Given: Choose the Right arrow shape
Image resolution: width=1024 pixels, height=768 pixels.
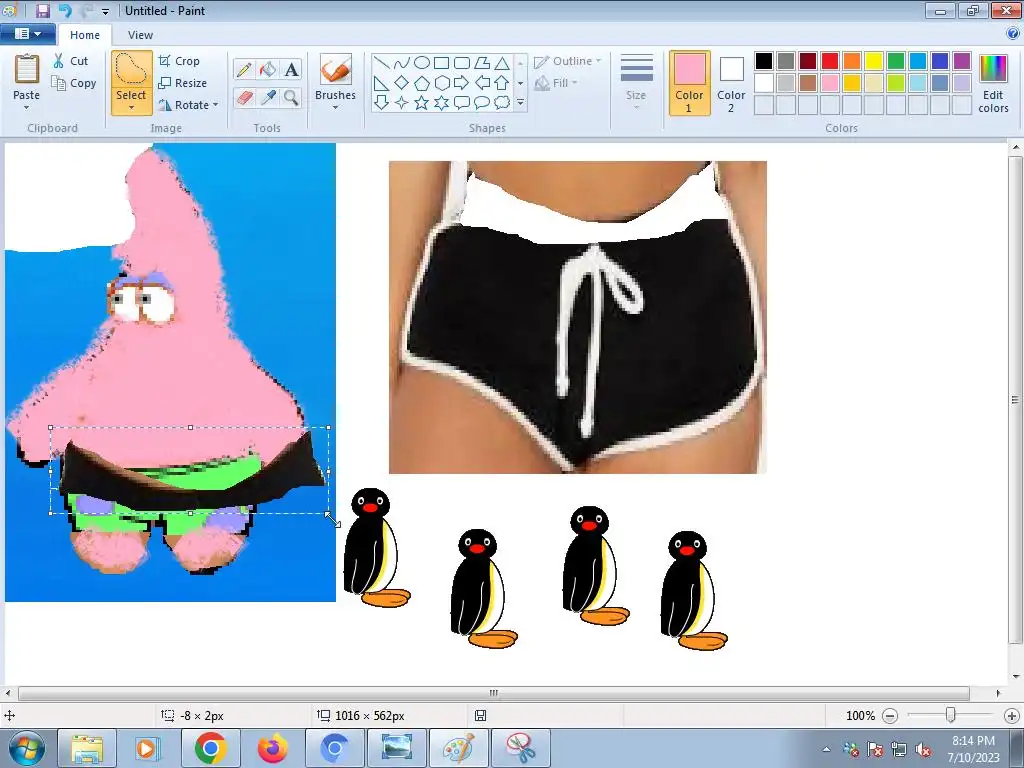Looking at the screenshot, I should tap(462, 83).
